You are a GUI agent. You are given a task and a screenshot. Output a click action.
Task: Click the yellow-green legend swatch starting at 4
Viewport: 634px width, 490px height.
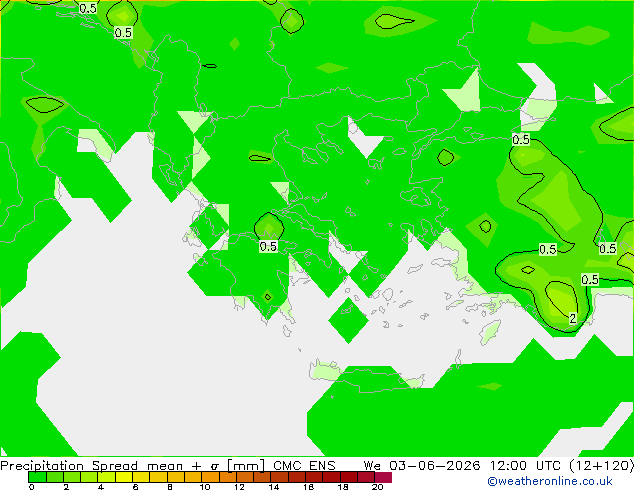106,477
